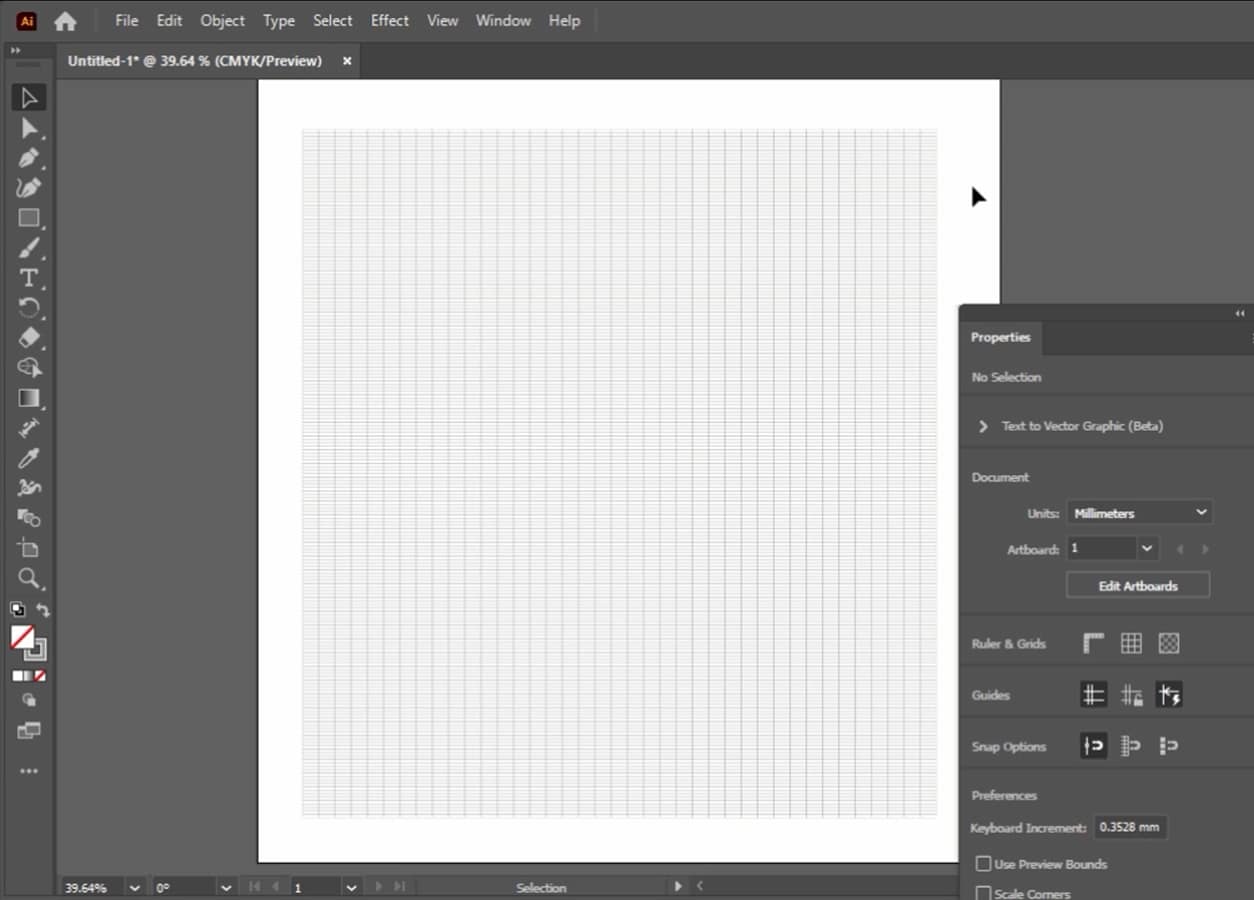
Task: Open the zoom level dropdown at 39.64%
Action: coord(134,888)
